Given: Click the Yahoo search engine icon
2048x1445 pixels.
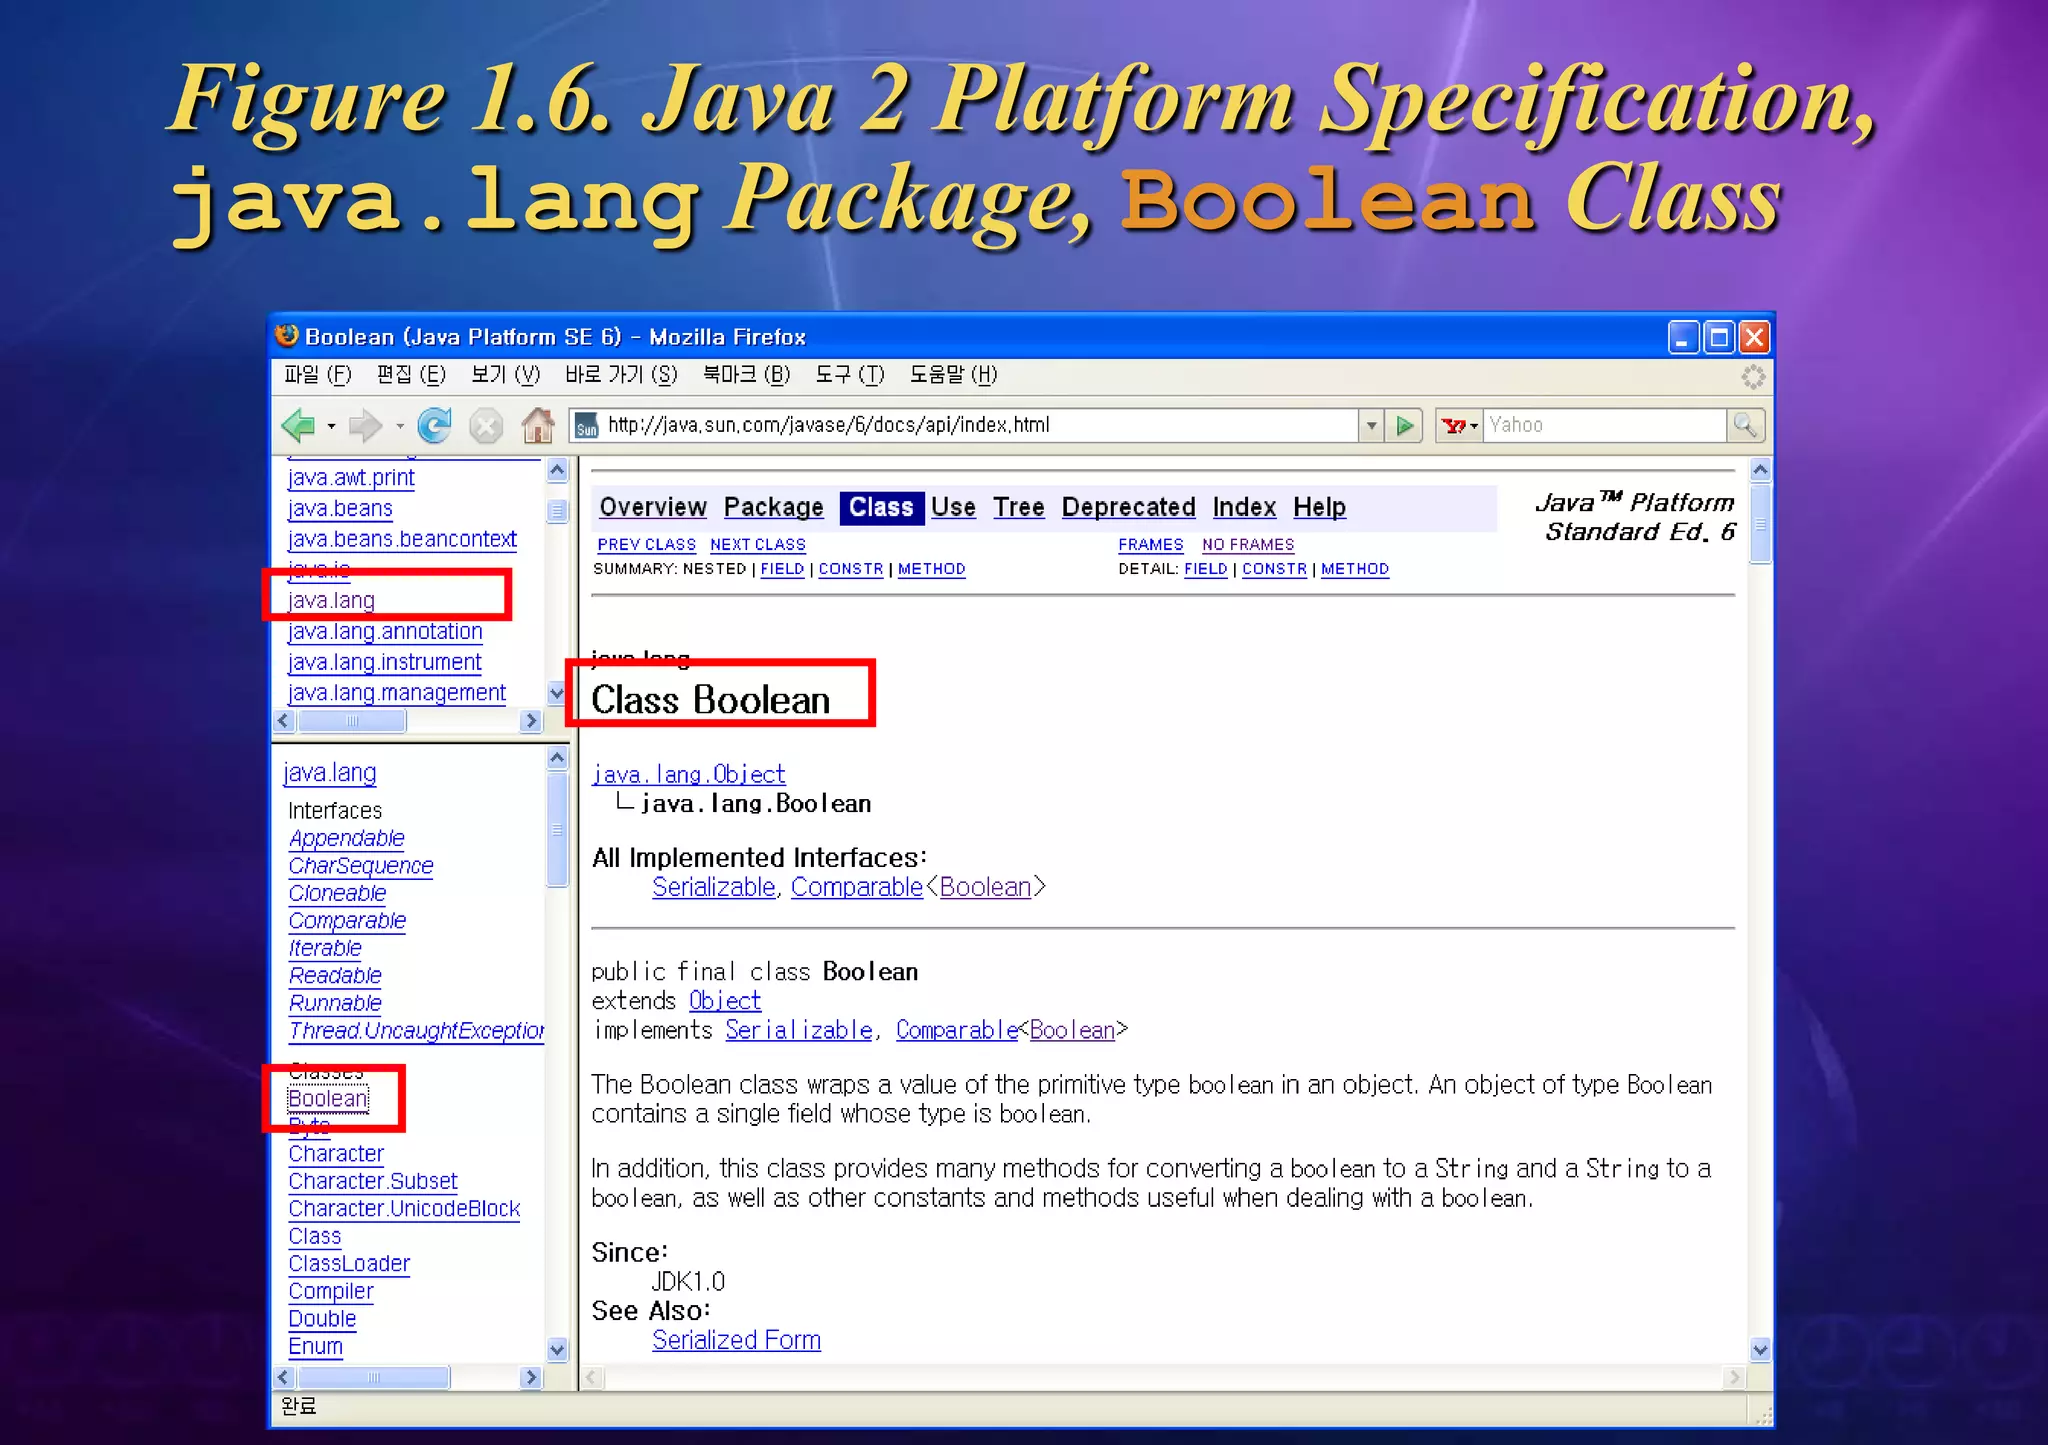Looking at the screenshot, I should pyautogui.click(x=1454, y=426).
